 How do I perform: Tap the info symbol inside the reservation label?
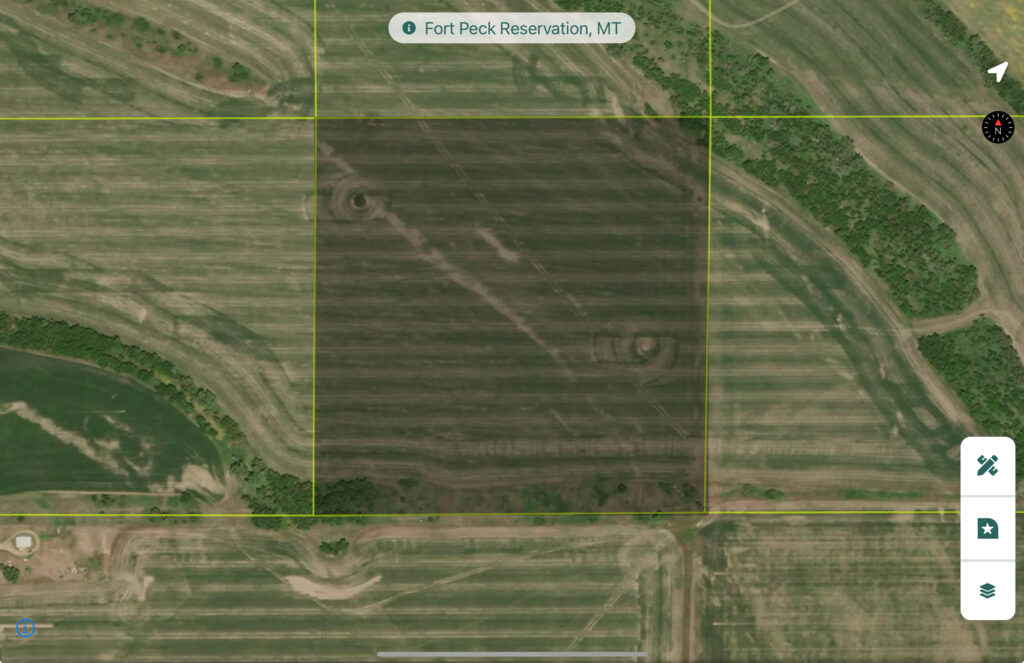tap(410, 28)
